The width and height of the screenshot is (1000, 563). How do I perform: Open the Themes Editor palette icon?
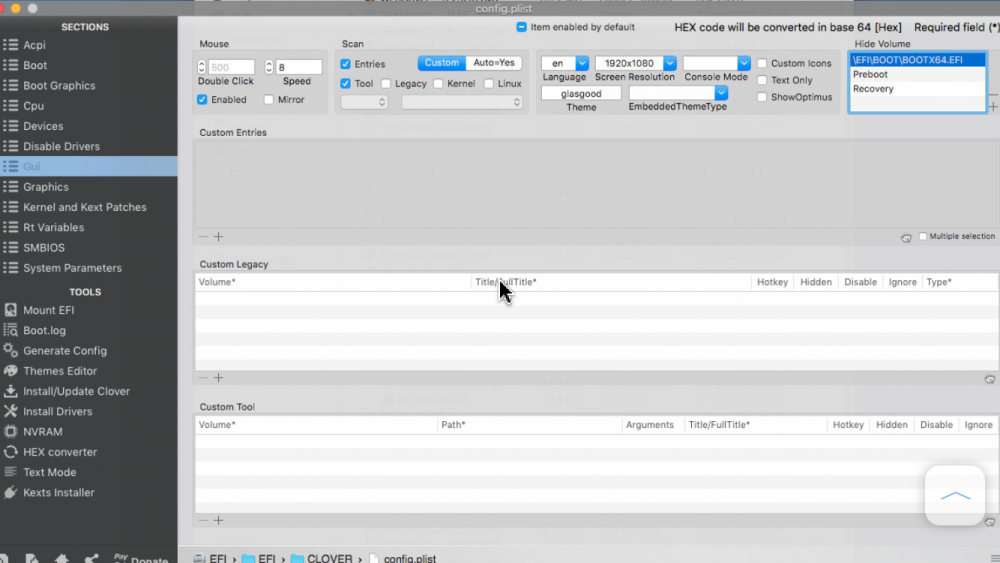tap(10, 371)
